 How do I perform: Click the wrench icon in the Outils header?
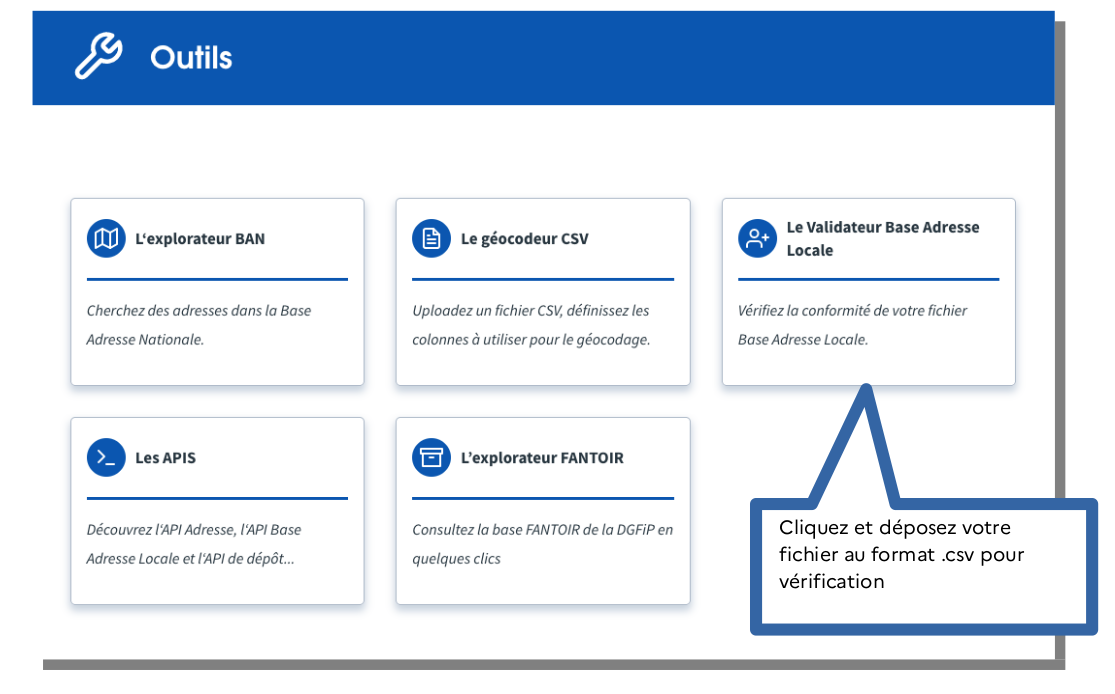[x=98, y=56]
